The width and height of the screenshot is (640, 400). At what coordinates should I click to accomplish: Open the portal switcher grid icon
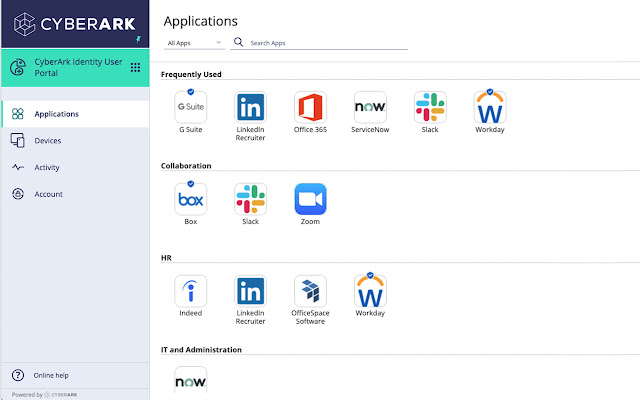(135, 67)
